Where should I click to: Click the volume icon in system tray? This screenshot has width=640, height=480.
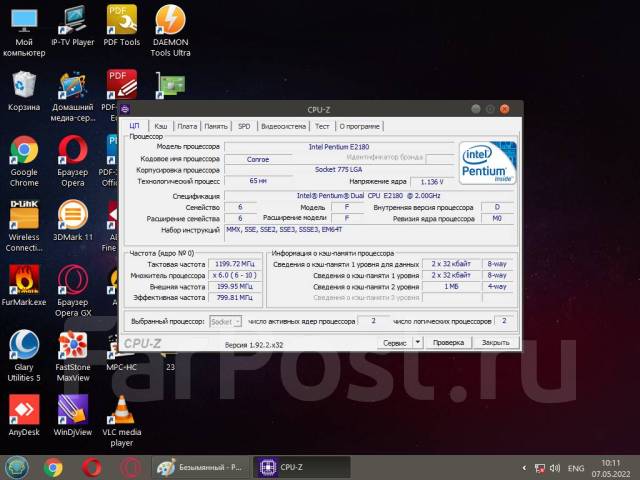553,467
